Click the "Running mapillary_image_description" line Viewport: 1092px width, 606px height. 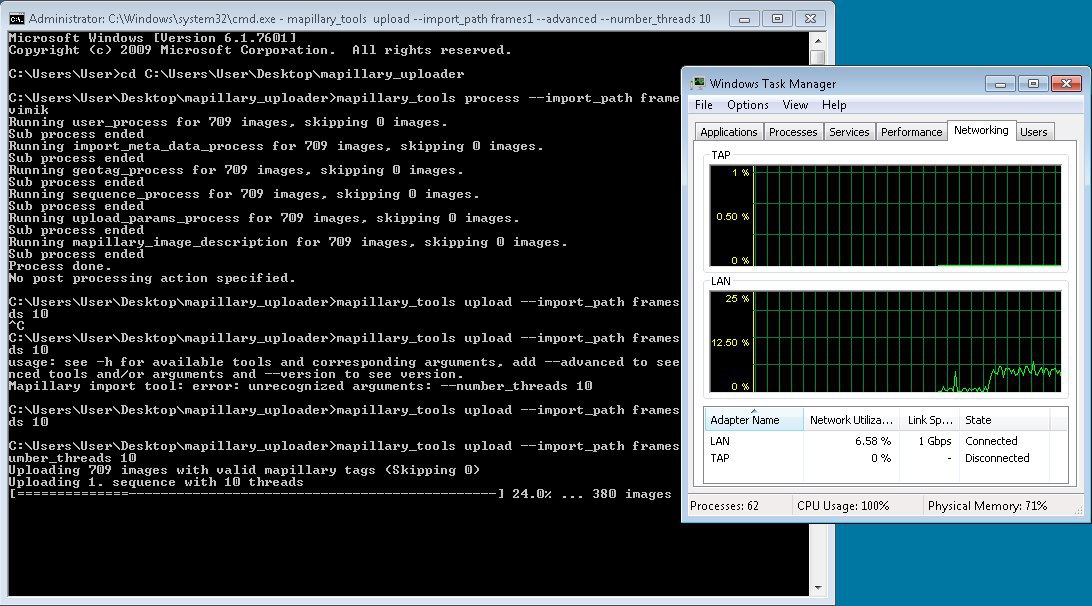288,242
